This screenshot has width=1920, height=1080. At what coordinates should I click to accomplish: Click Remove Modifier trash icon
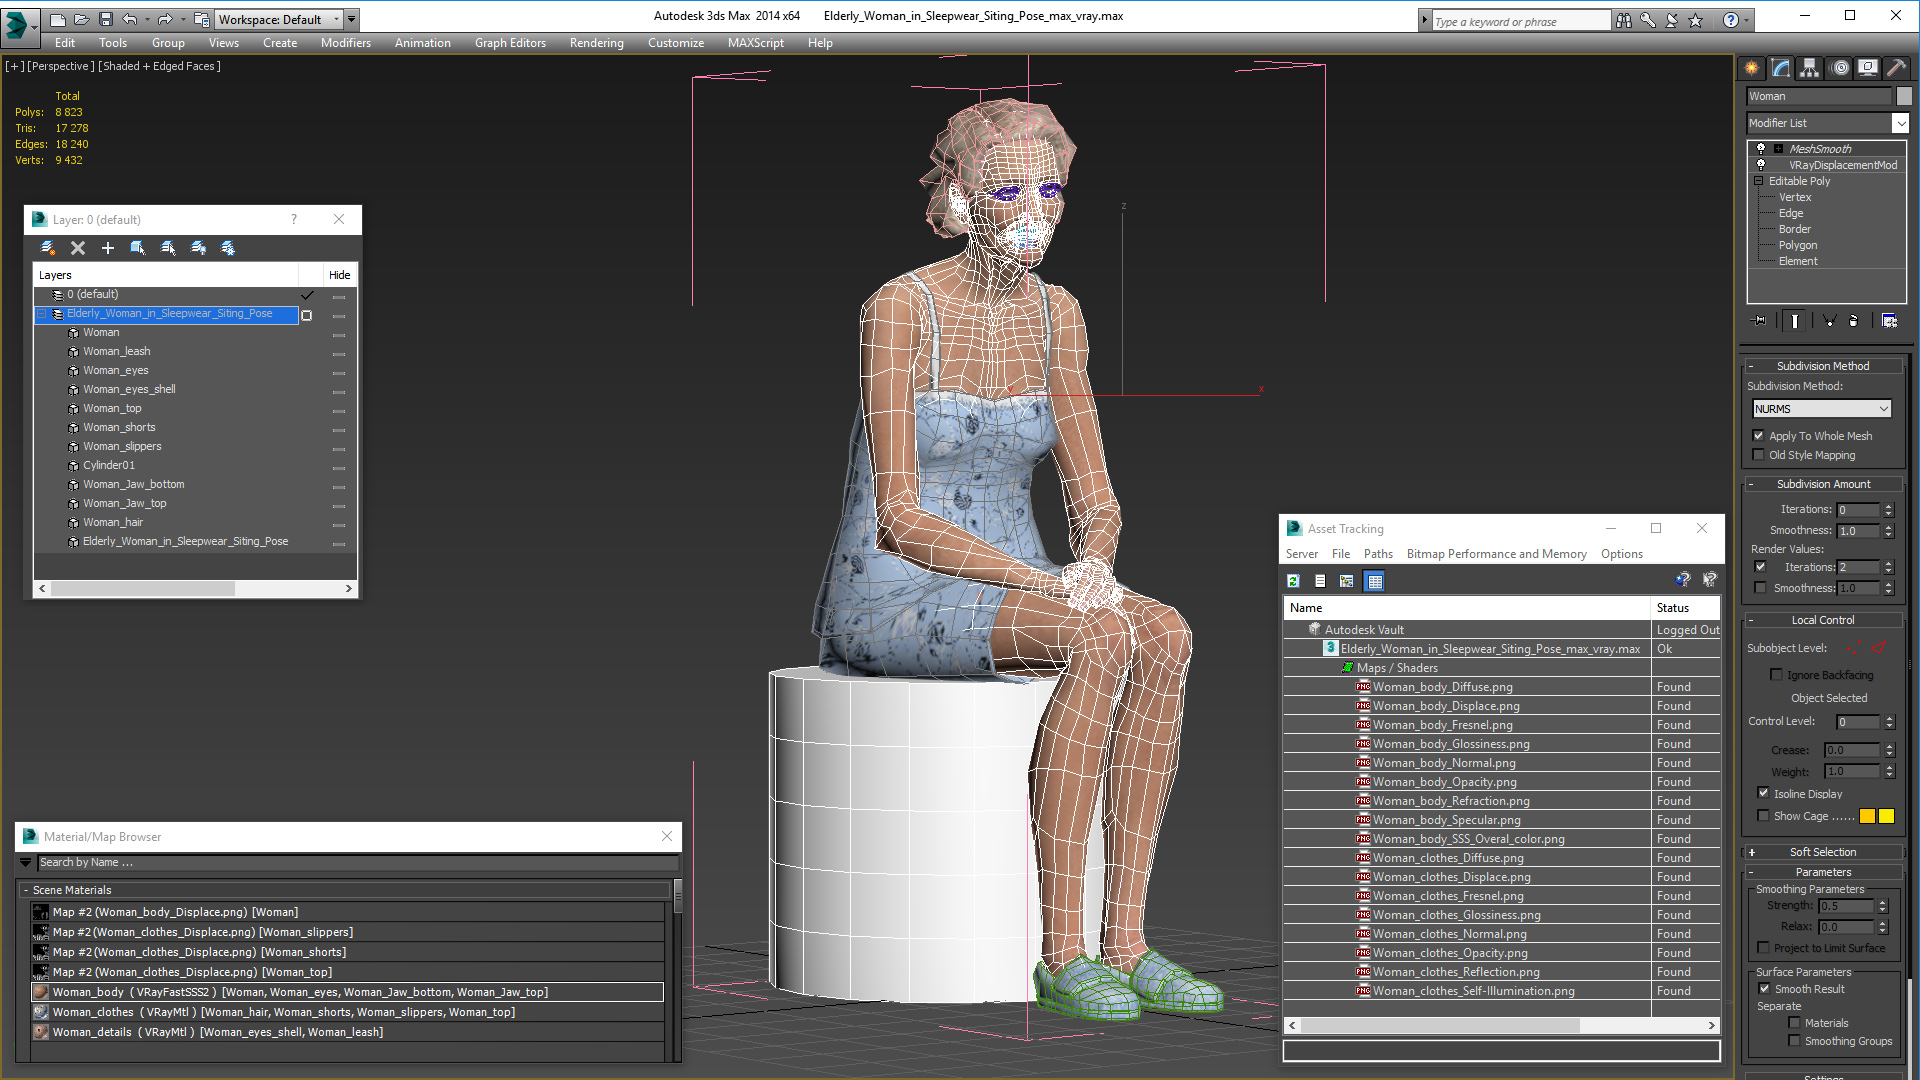click(x=1854, y=321)
